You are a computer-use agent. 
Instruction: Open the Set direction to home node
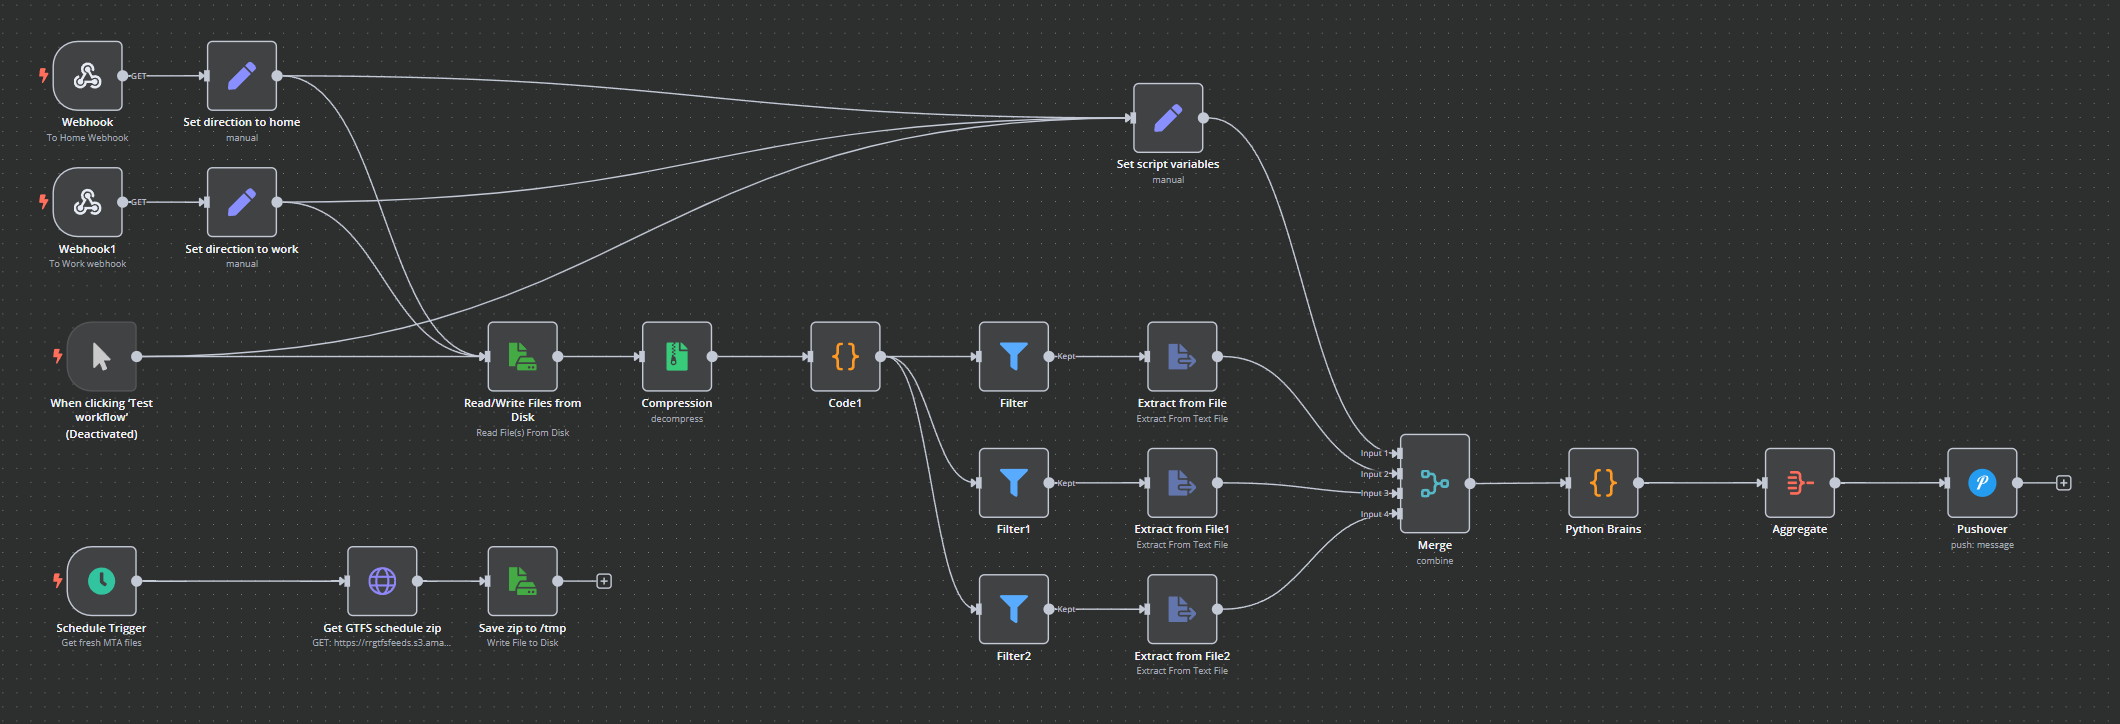pyautogui.click(x=242, y=76)
